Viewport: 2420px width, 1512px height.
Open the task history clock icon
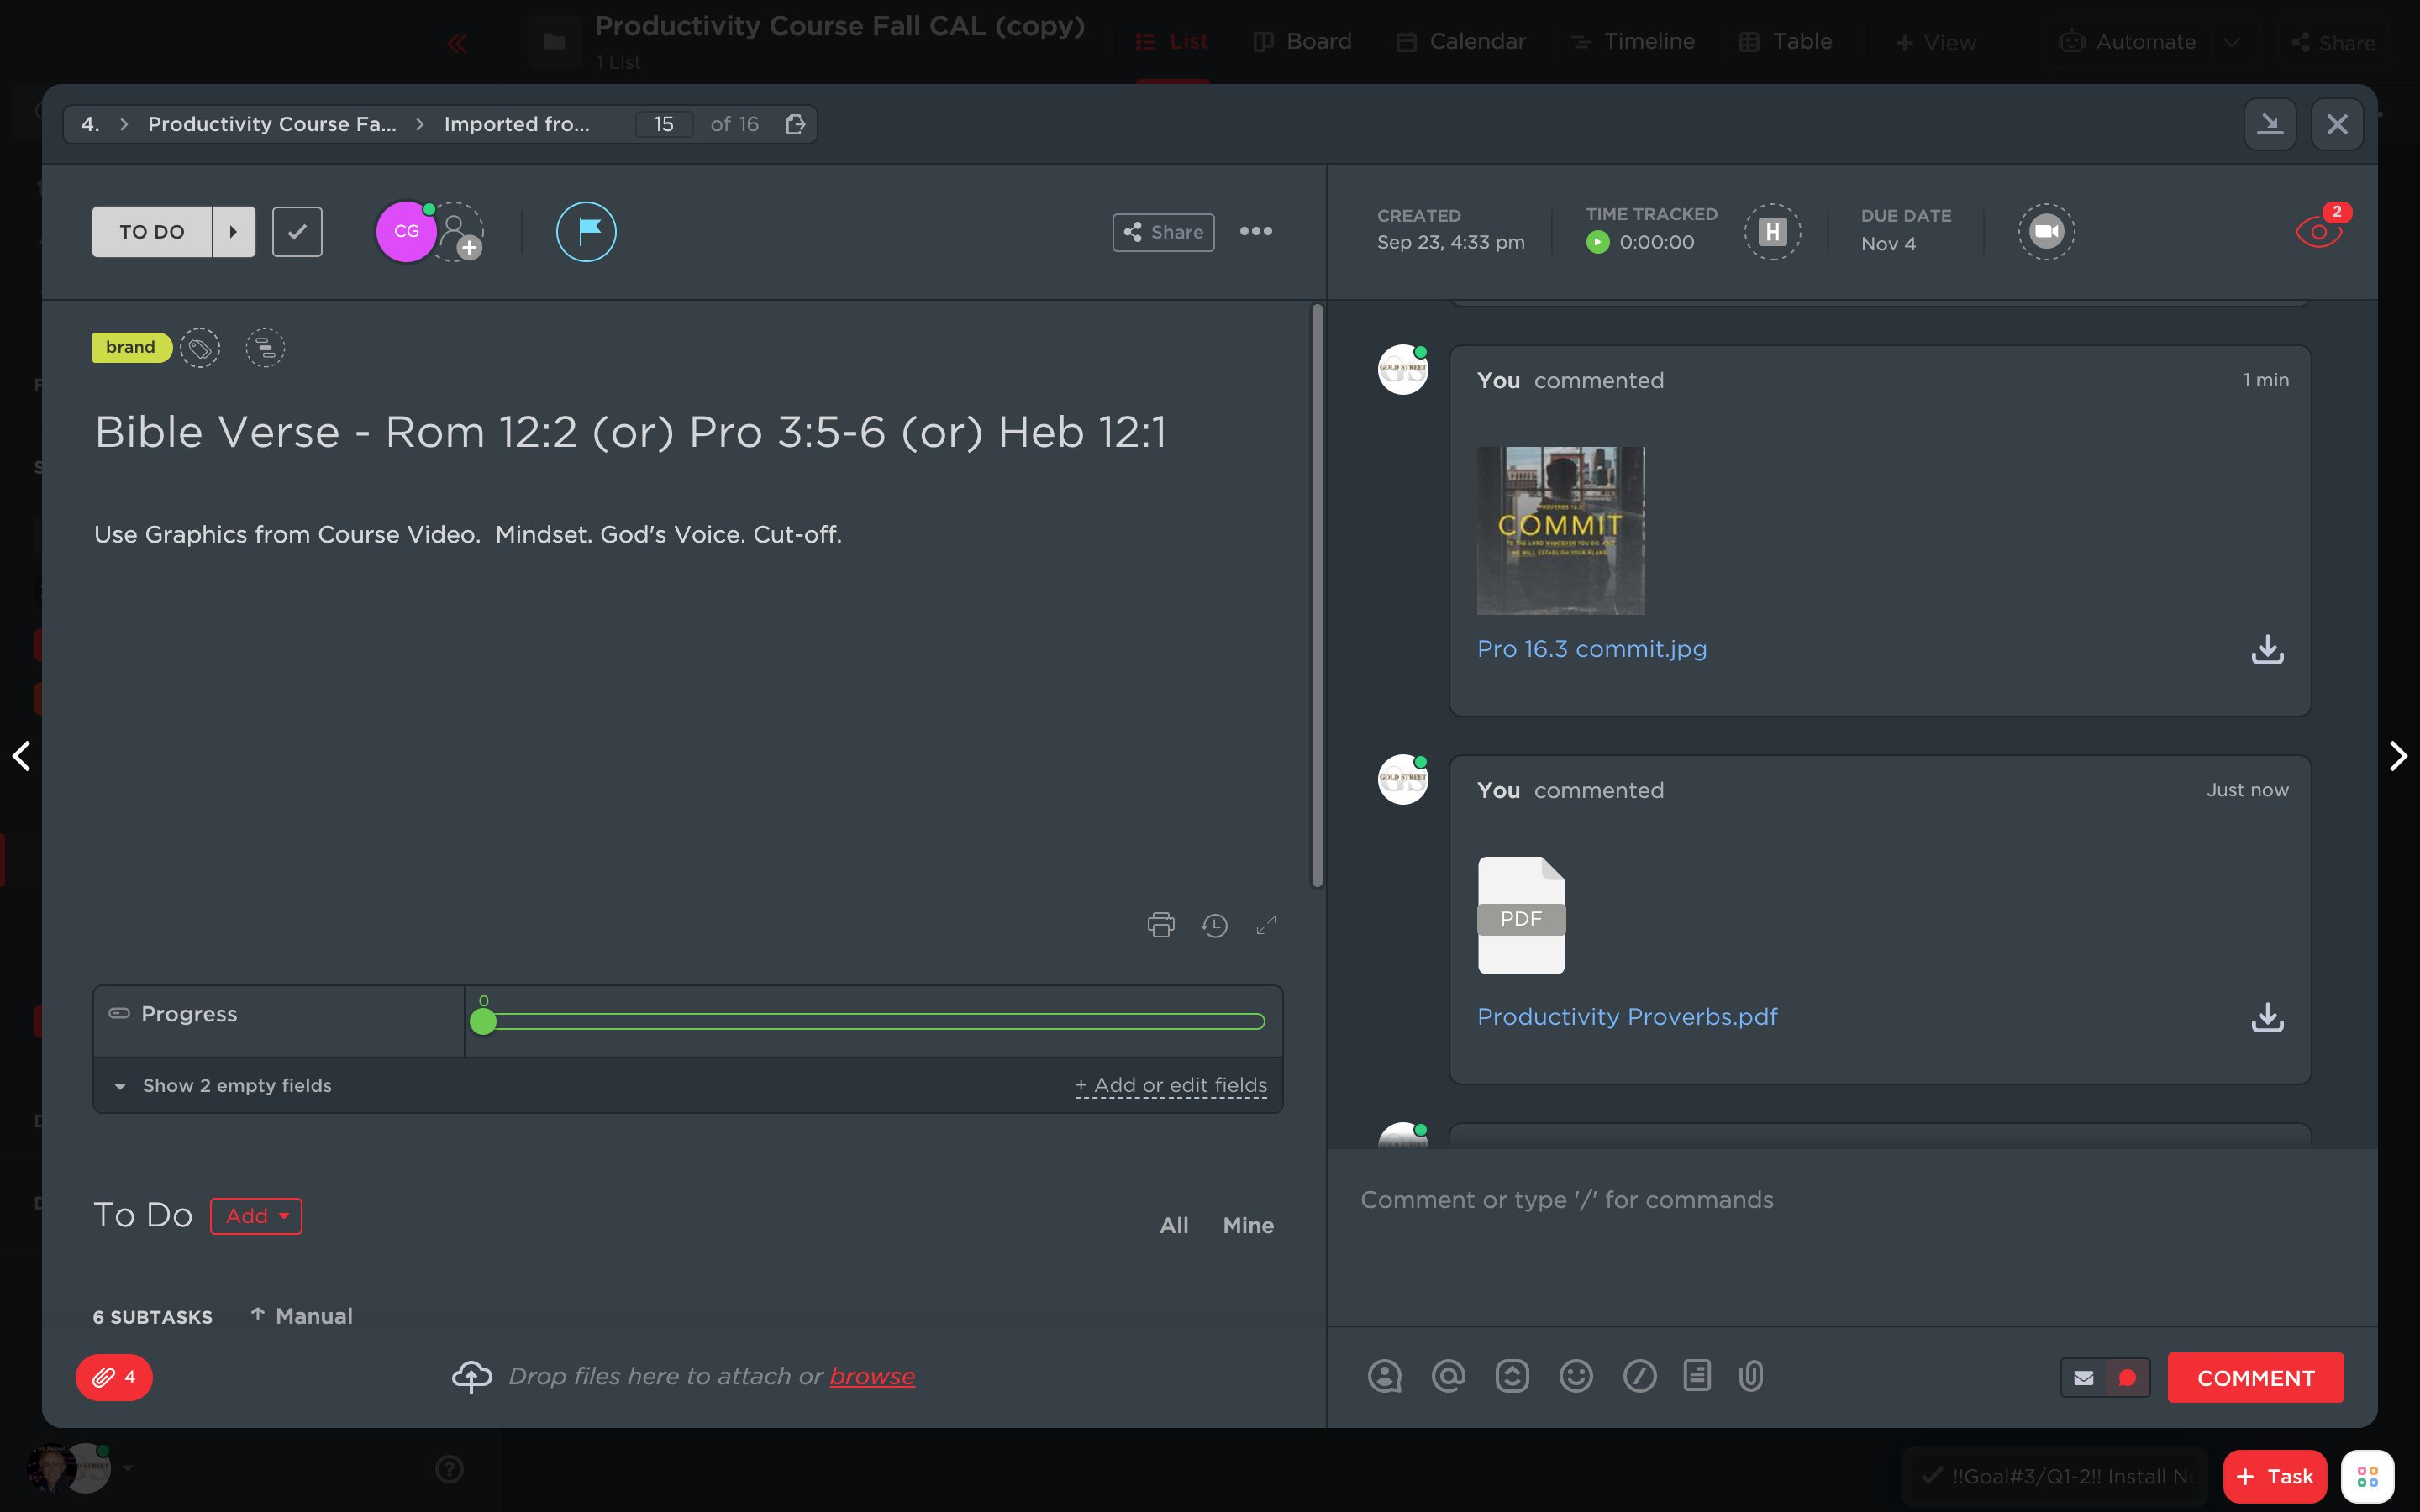[x=1214, y=925]
